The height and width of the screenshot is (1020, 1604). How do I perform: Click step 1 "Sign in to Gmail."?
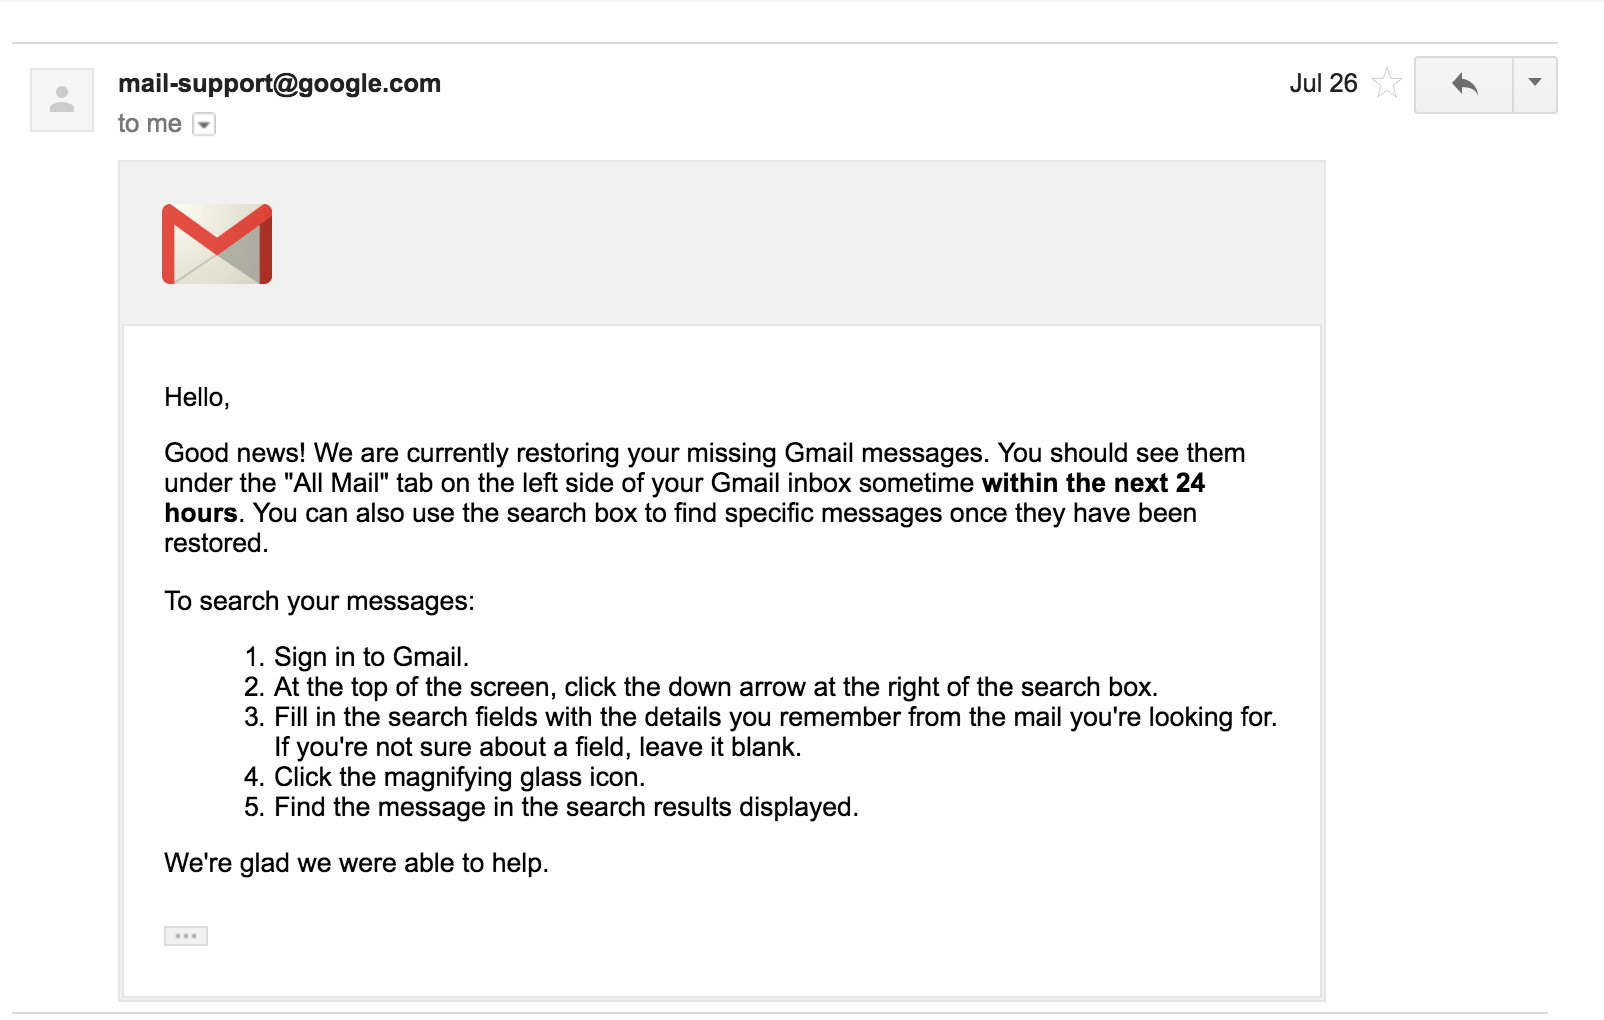(x=371, y=657)
